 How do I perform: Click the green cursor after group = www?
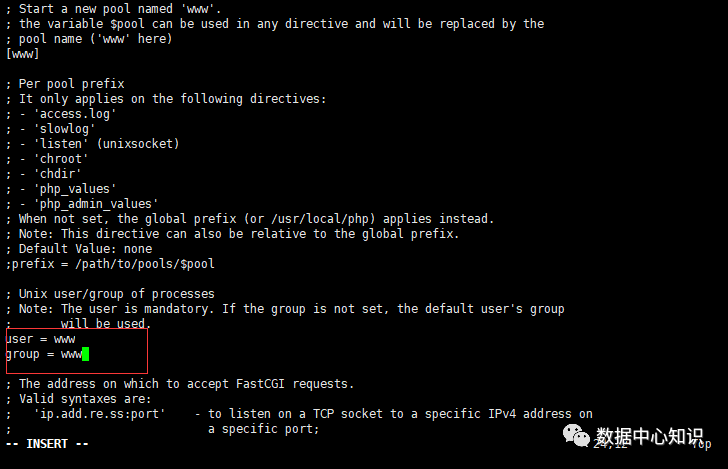click(x=86, y=354)
